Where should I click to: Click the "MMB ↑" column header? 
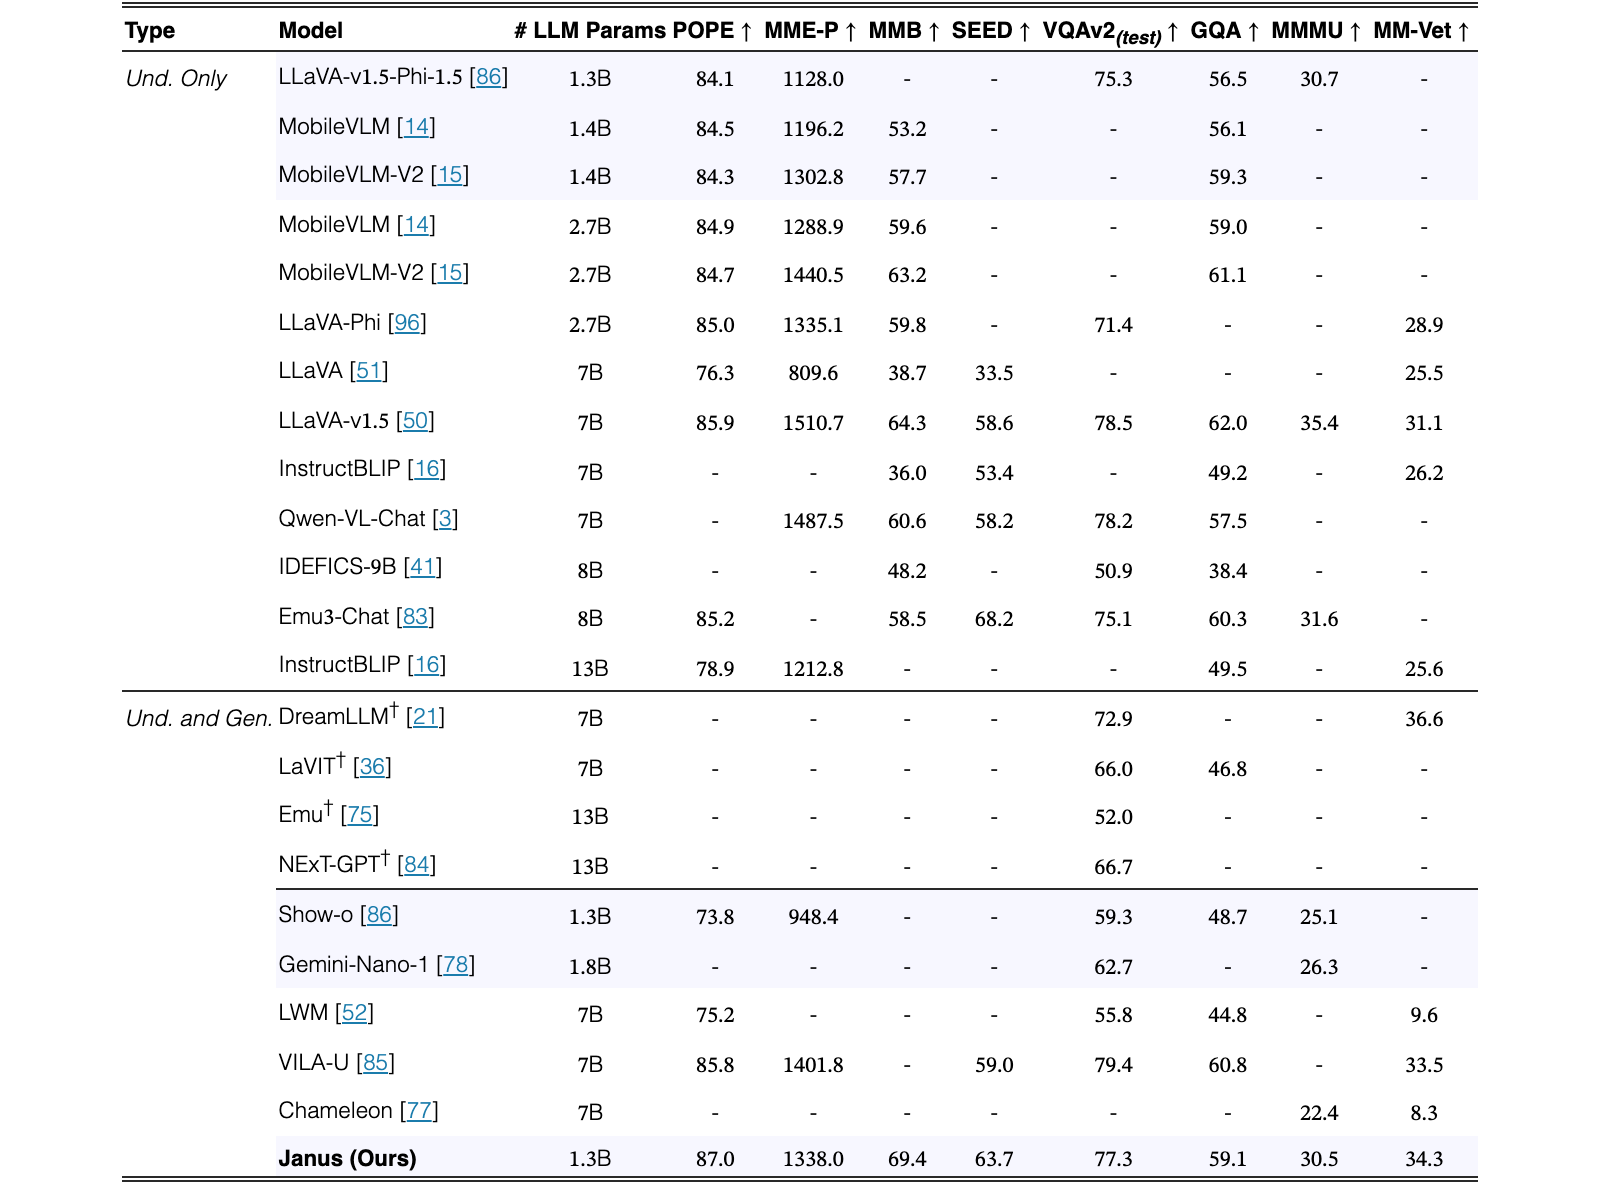click(904, 30)
